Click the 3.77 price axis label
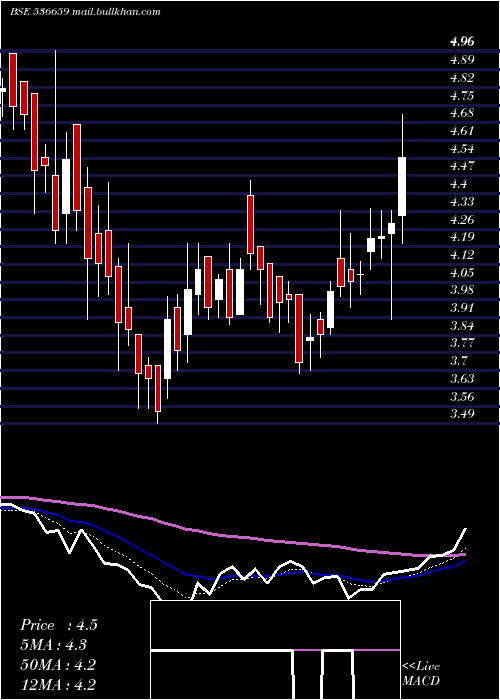Image resolution: width=500 pixels, height=700 pixels. click(462, 343)
